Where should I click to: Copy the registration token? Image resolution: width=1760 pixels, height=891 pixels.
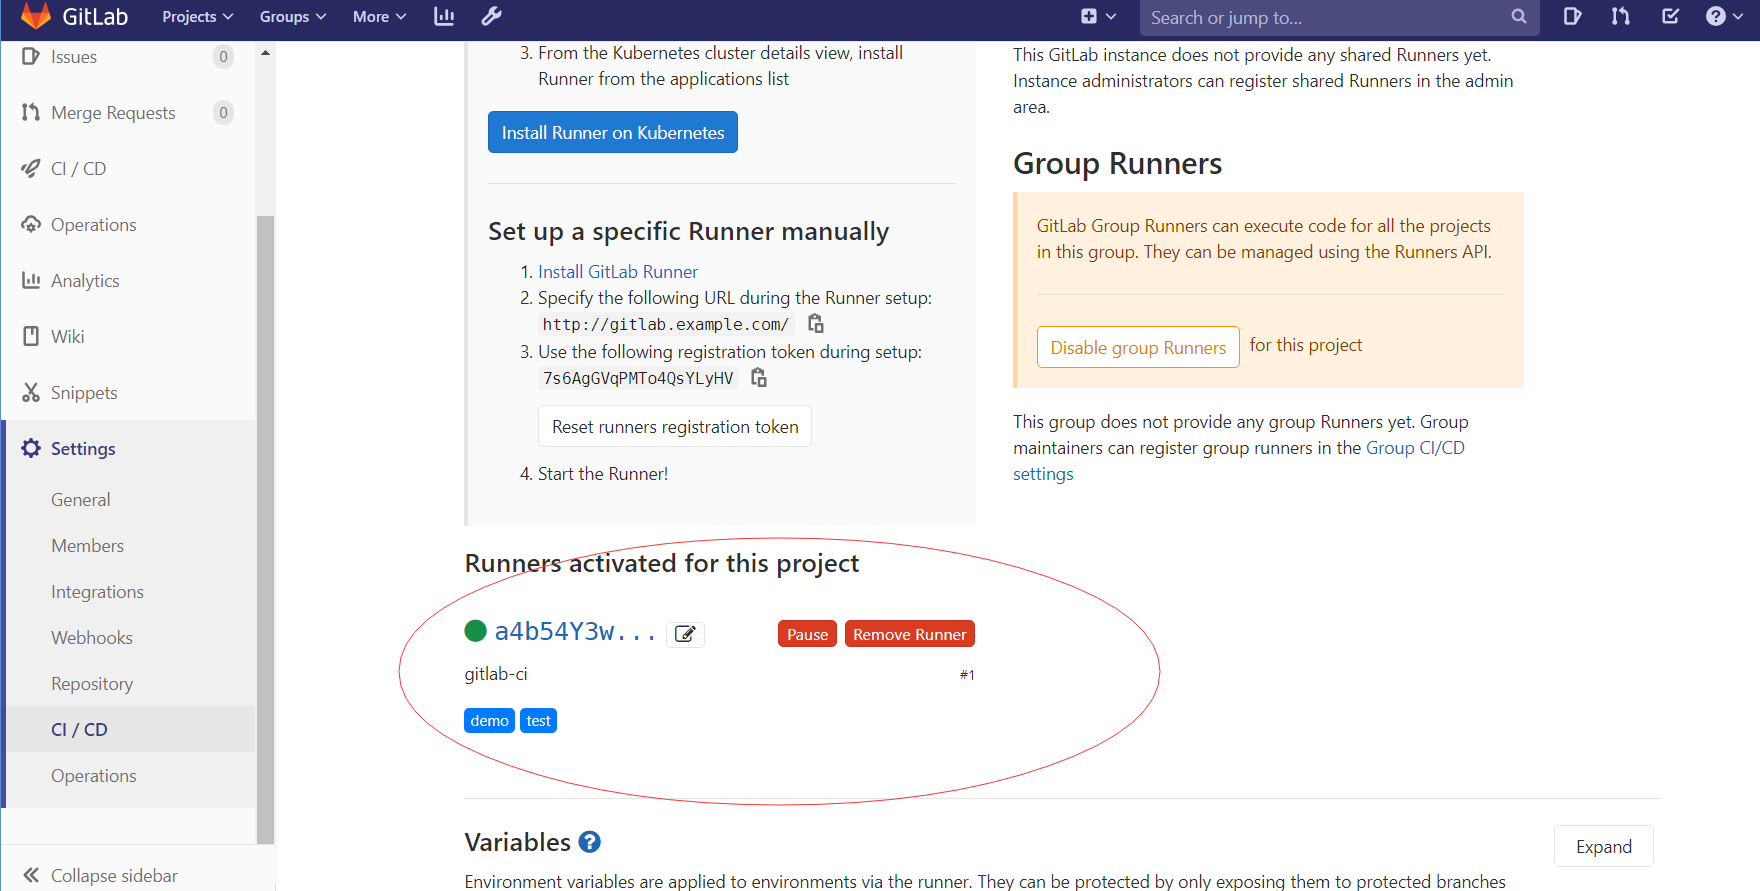[759, 378]
